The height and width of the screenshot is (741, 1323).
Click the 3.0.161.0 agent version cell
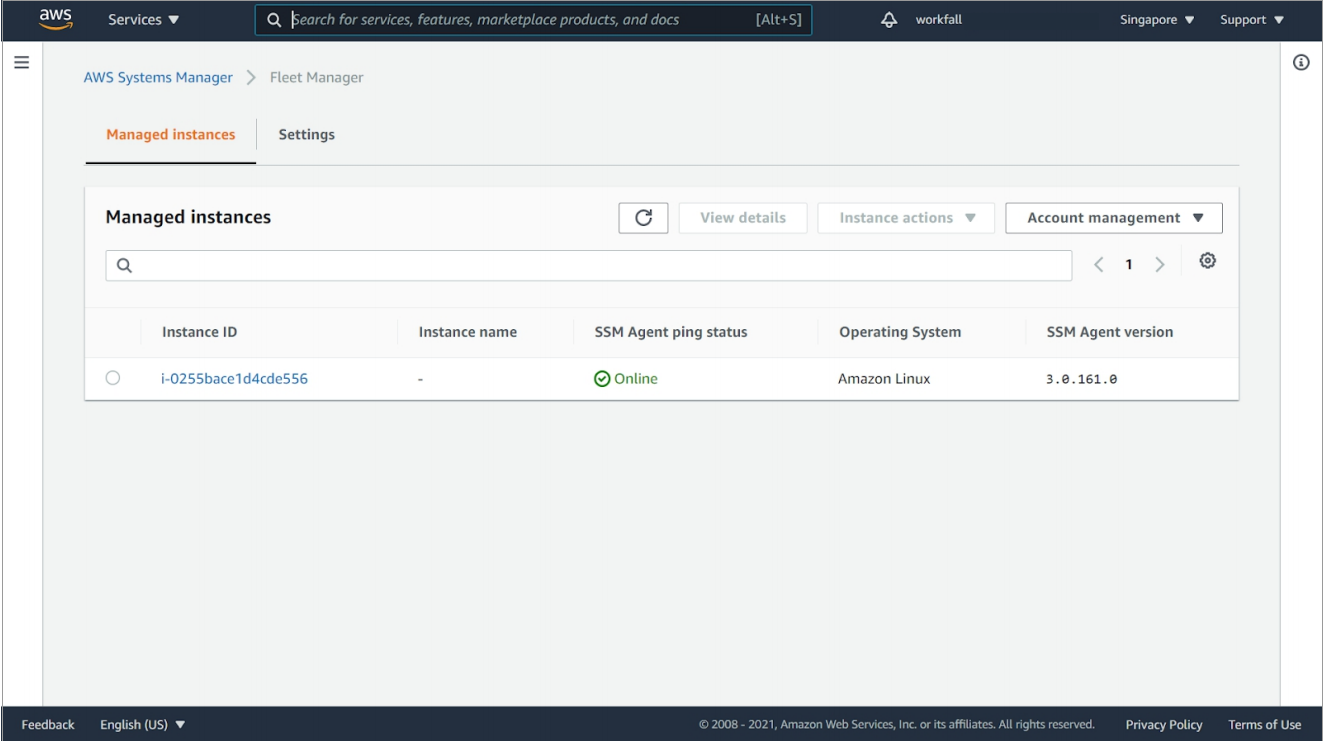[1081, 380]
